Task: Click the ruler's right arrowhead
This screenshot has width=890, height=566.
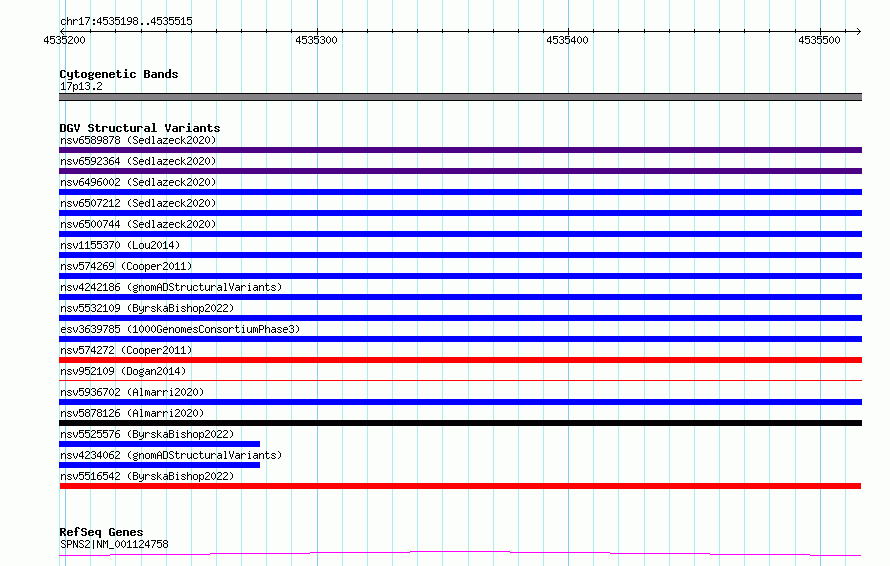Action: (858, 31)
